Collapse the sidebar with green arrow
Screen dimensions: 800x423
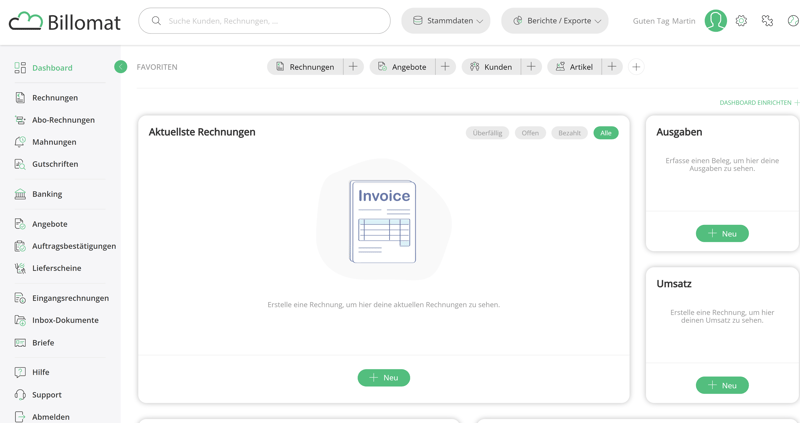pos(120,67)
